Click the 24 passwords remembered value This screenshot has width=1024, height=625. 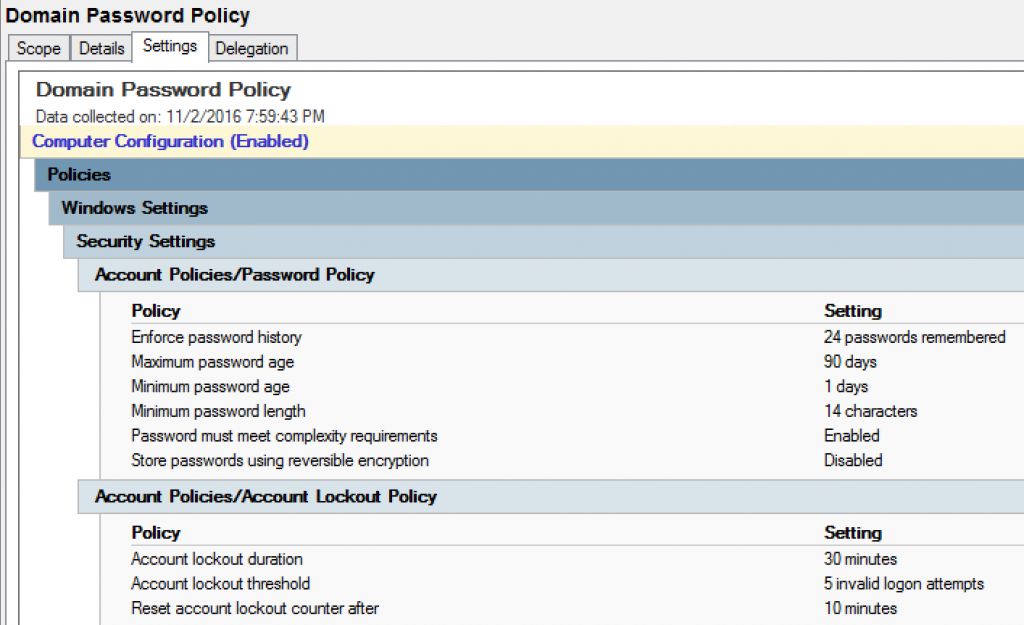pyautogui.click(x=915, y=337)
